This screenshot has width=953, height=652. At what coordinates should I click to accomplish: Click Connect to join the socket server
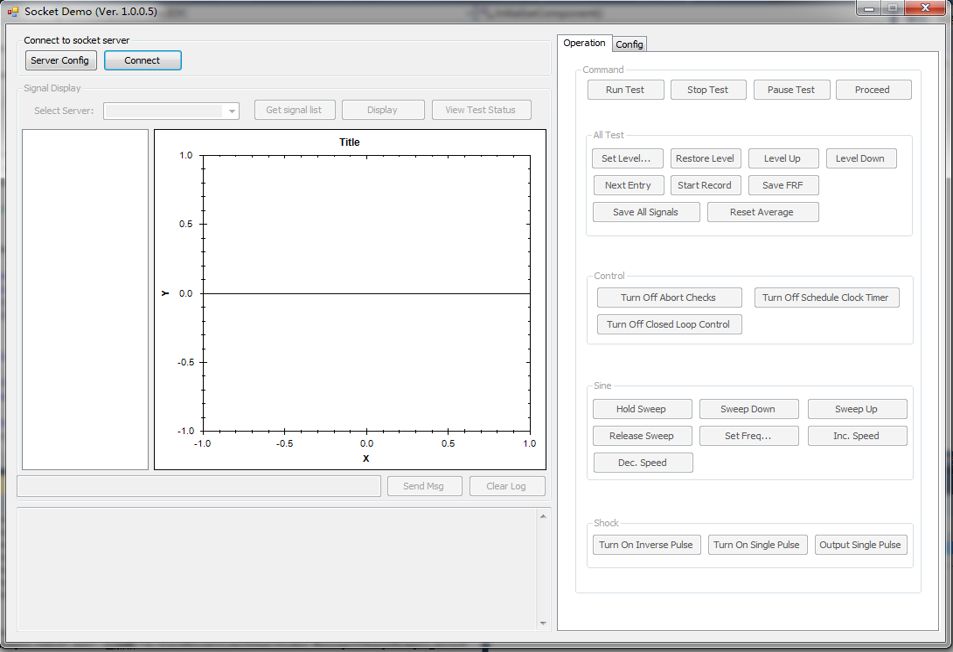(142, 60)
